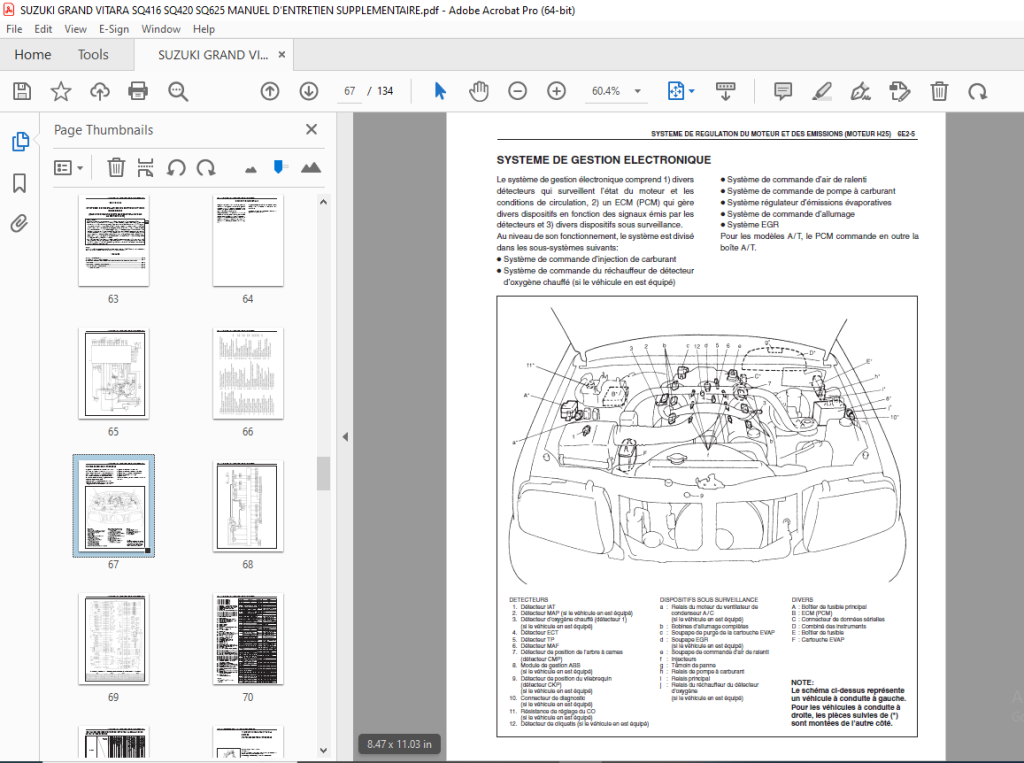Save the file with floppy disk icon
The width and height of the screenshot is (1024, 763).
click(22, 91)
